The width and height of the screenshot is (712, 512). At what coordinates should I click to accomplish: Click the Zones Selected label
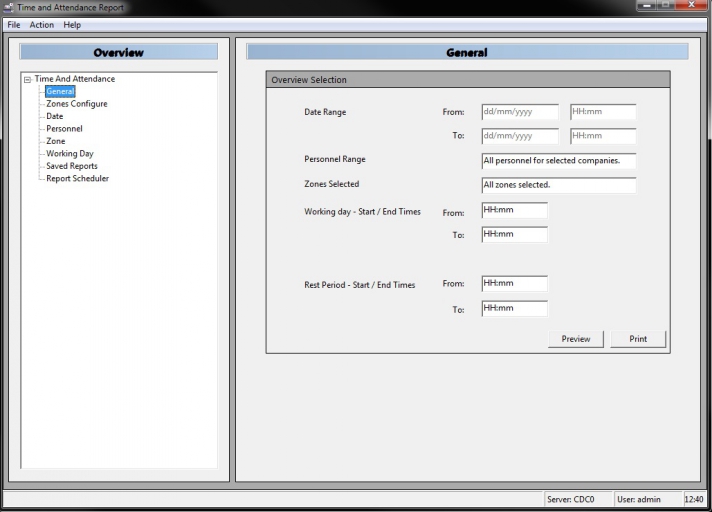(x=331, y=184)
